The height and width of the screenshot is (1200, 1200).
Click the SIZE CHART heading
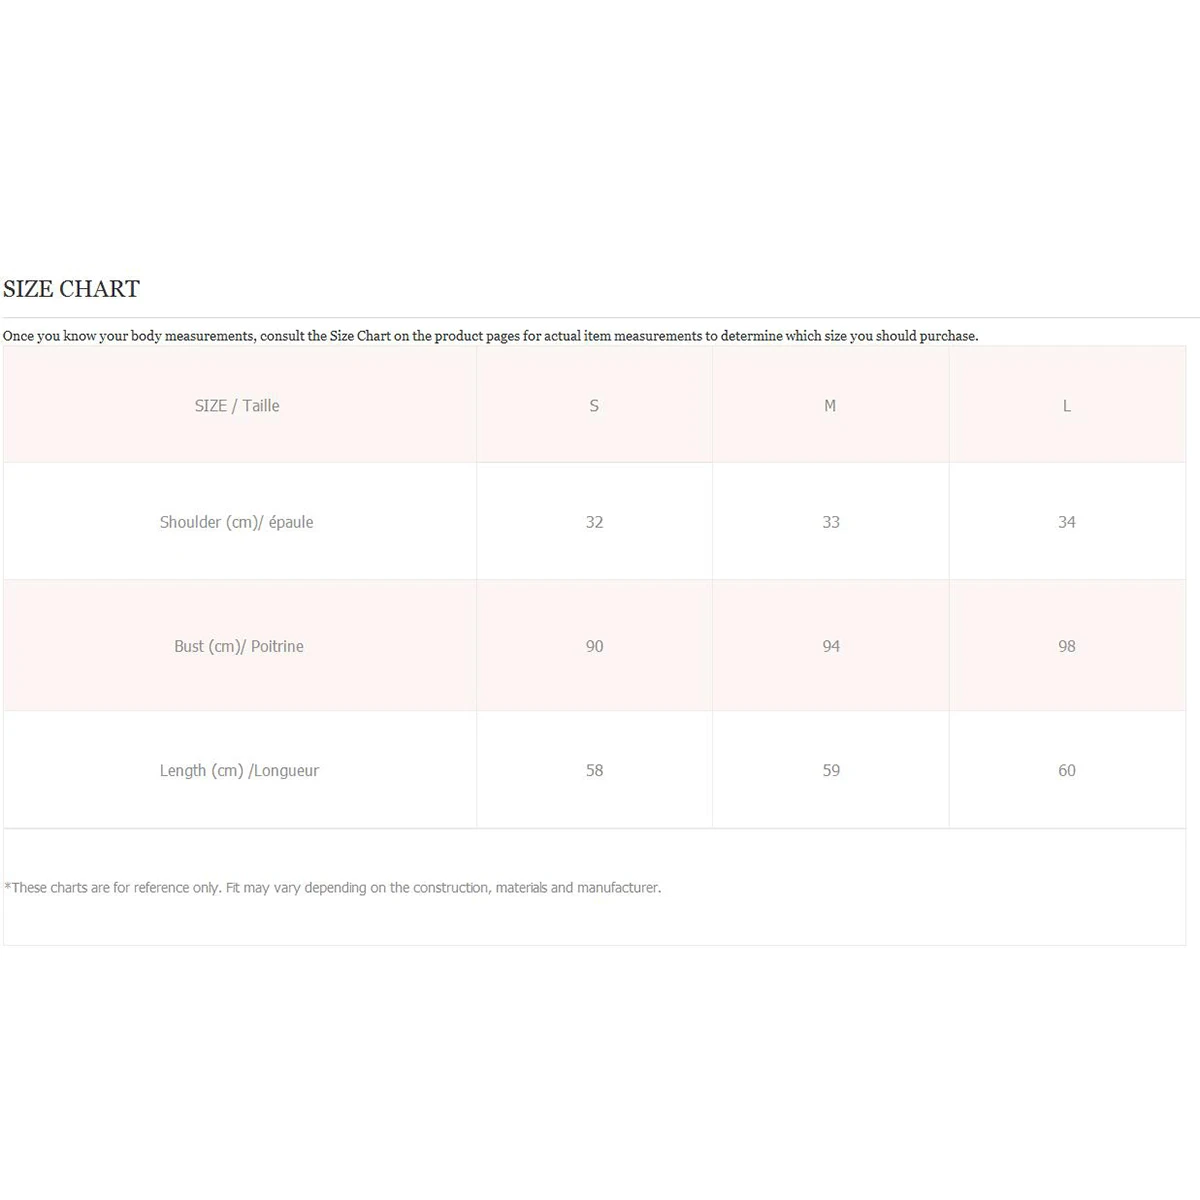tap(71, 289)
